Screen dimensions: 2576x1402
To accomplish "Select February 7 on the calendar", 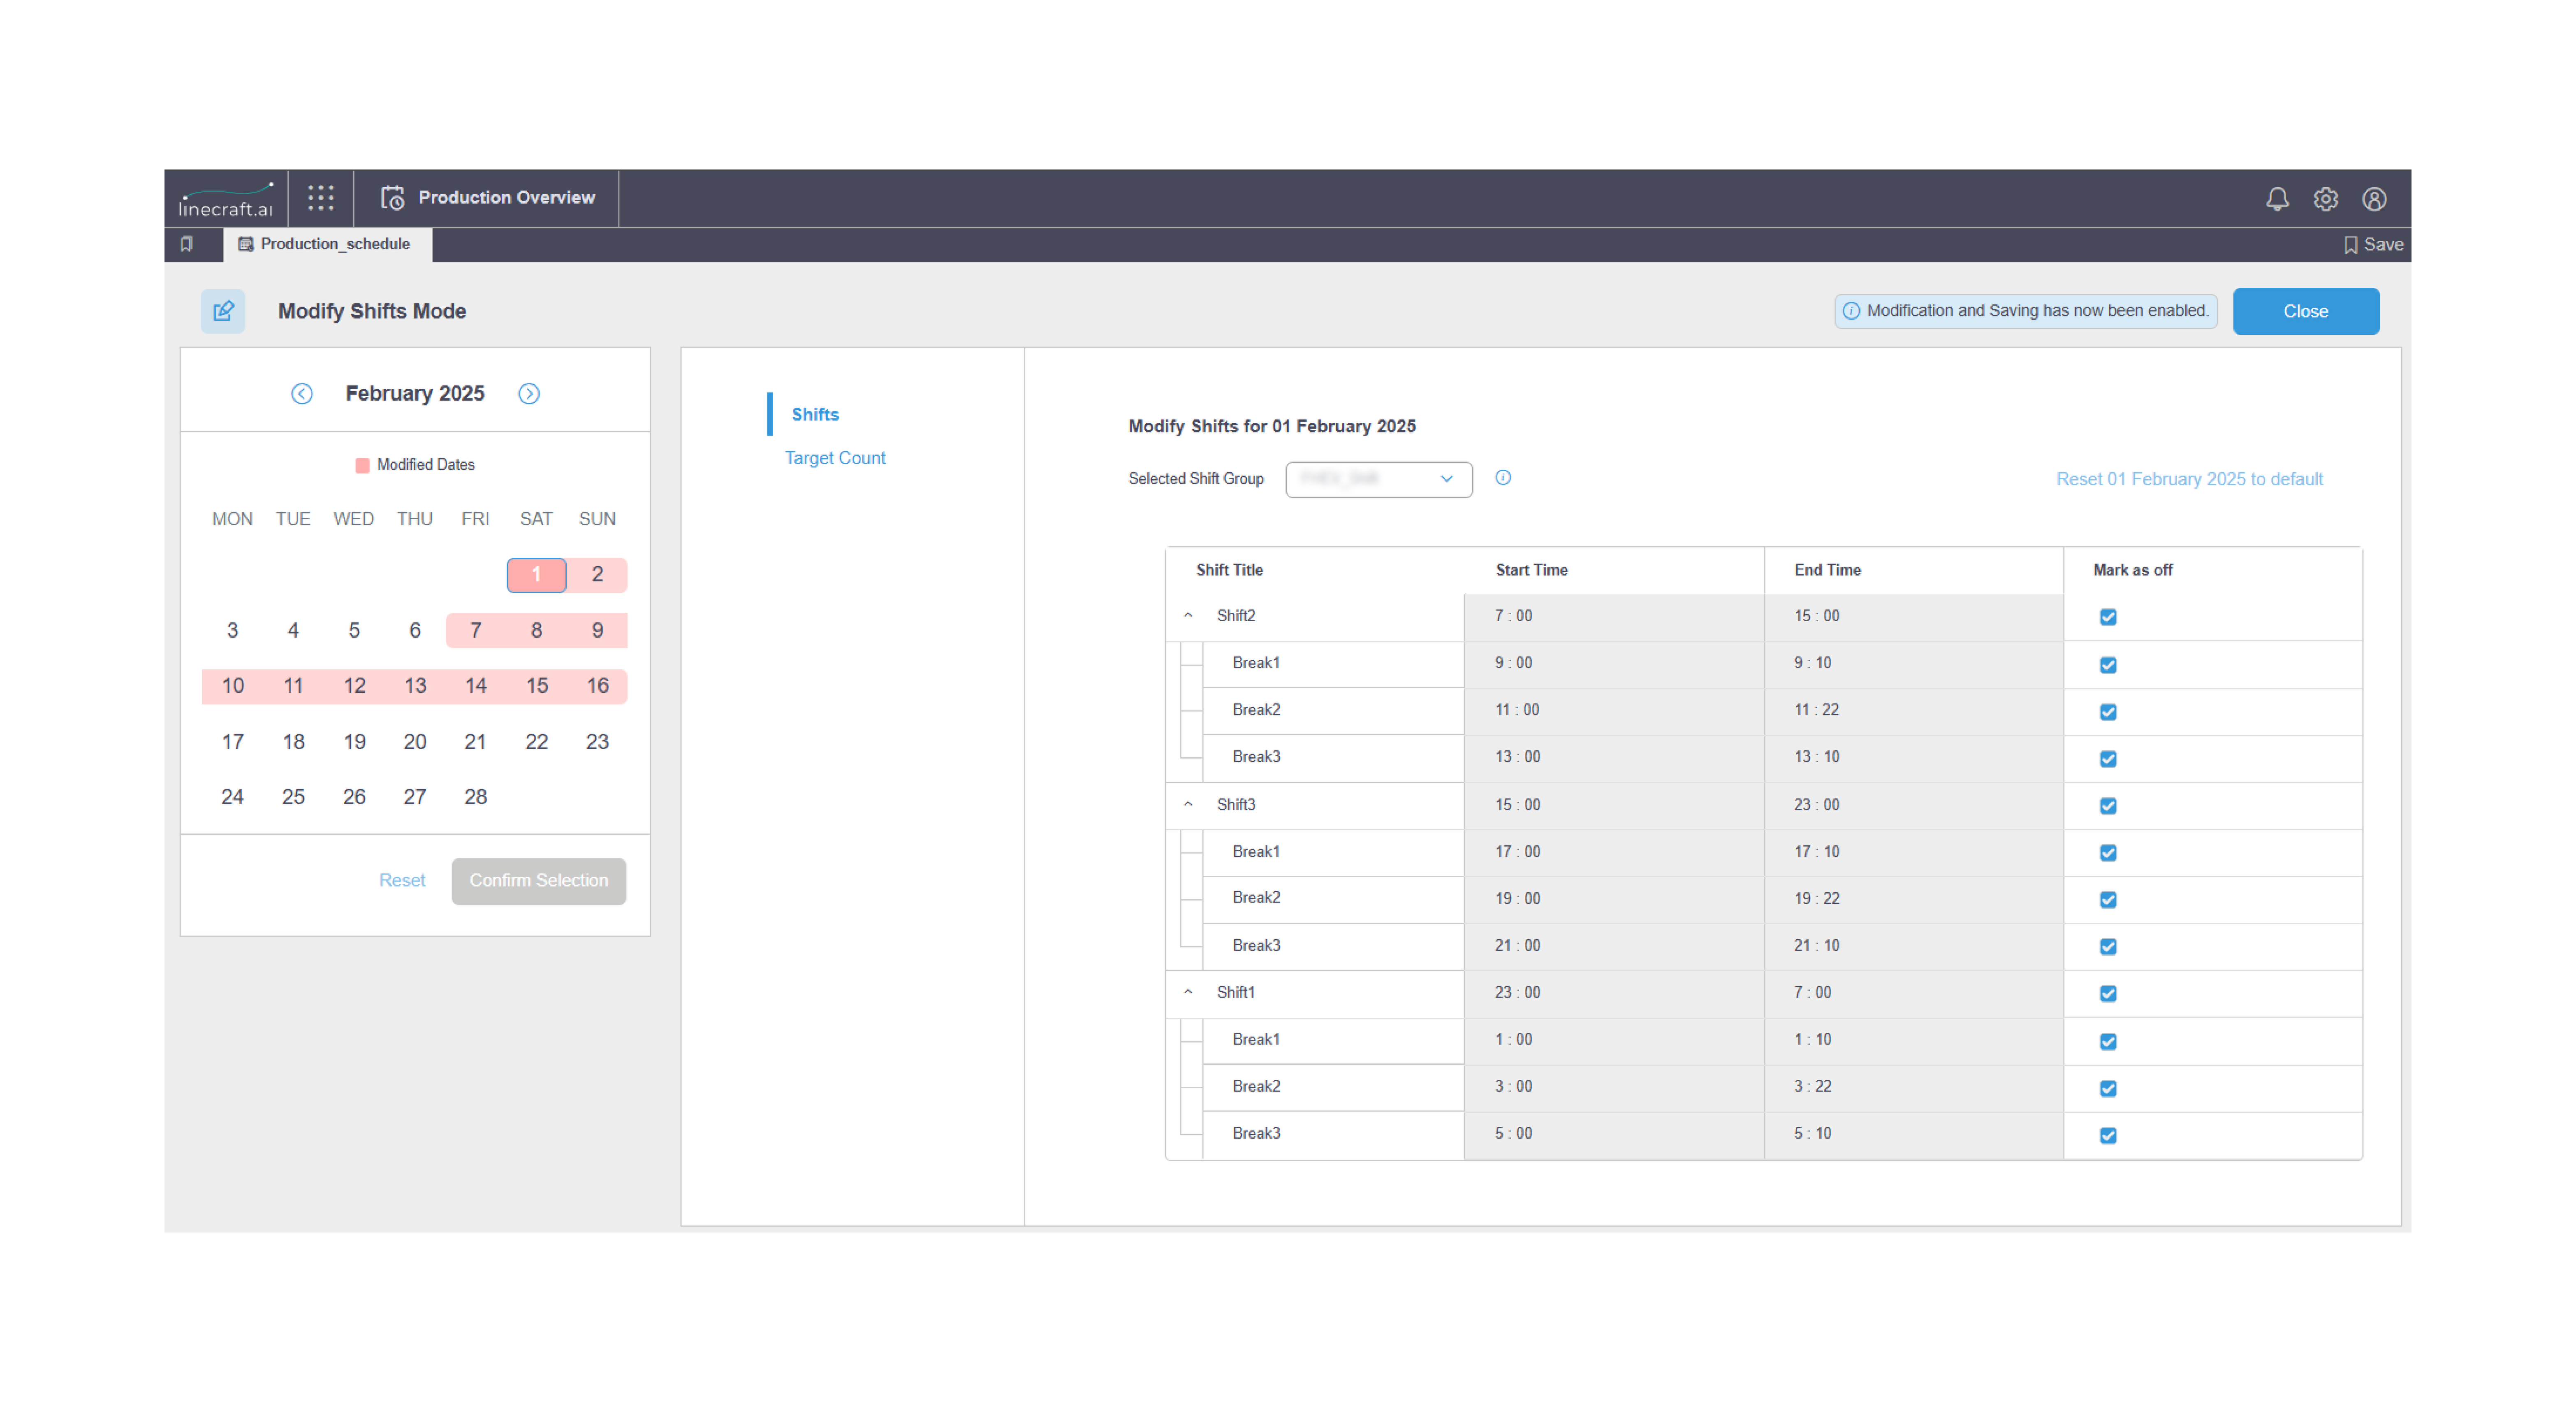I will click(x=476, y=631).
